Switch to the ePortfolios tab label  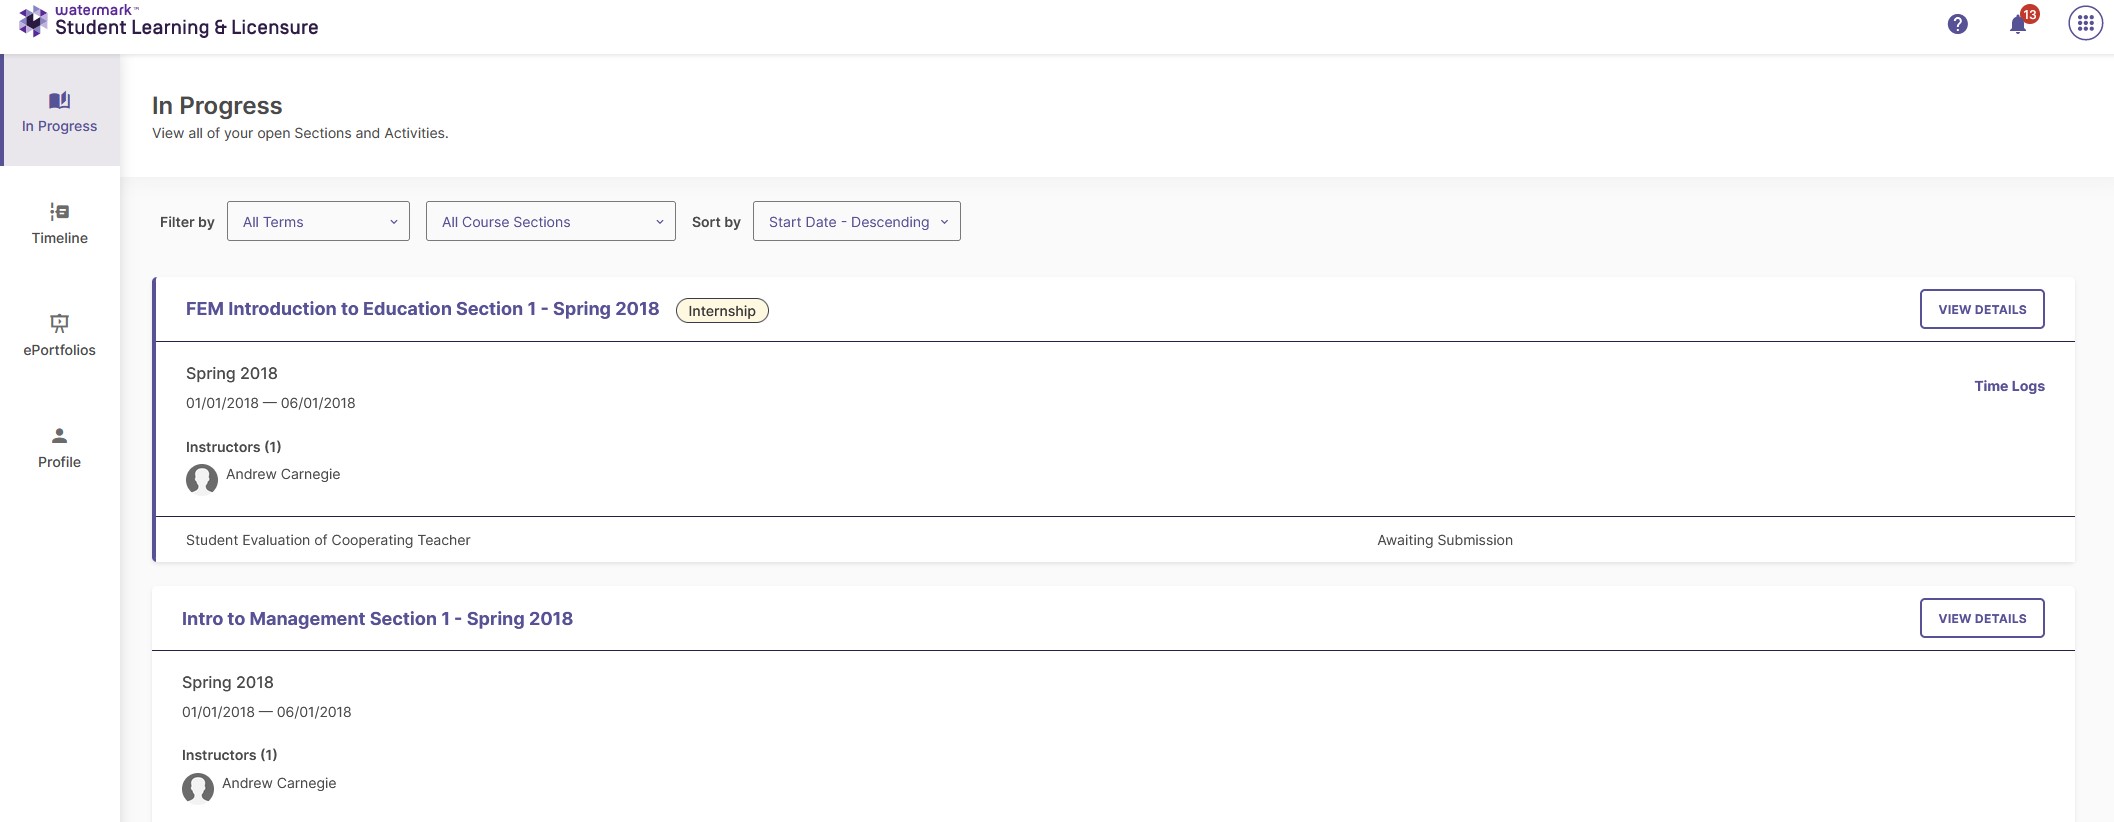(x=60, y=350)
